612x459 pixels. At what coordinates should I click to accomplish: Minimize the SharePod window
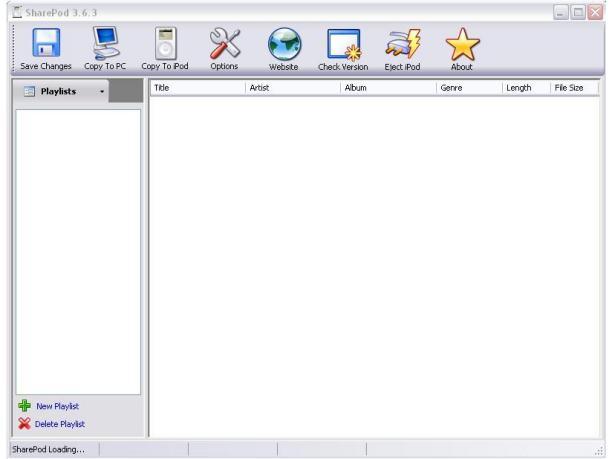[560, 12]
